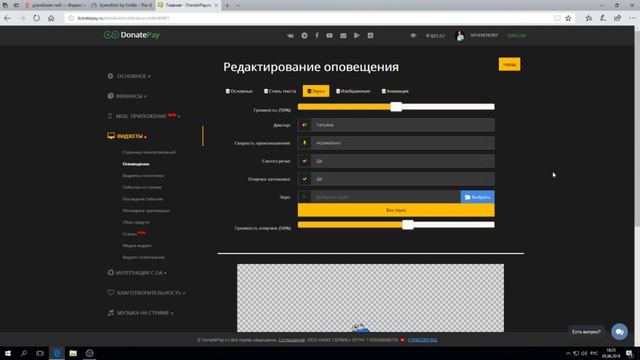Click the square icon after play-triangle in header
This screenshot has width=640, height=360.
[370, 36]
